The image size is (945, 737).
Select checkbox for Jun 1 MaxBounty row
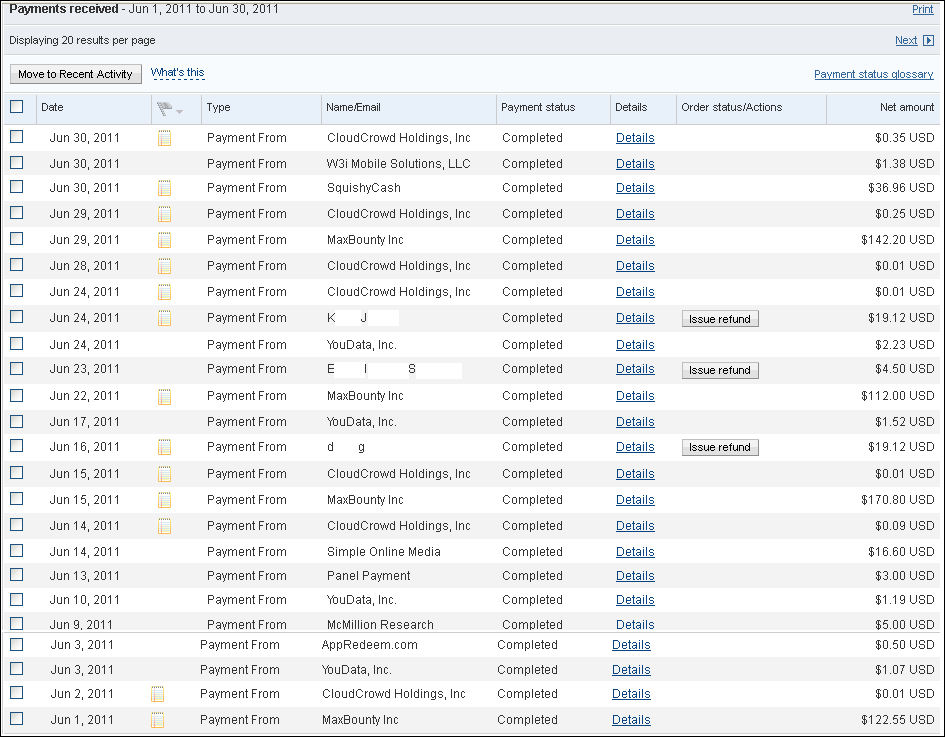[17, 719]
